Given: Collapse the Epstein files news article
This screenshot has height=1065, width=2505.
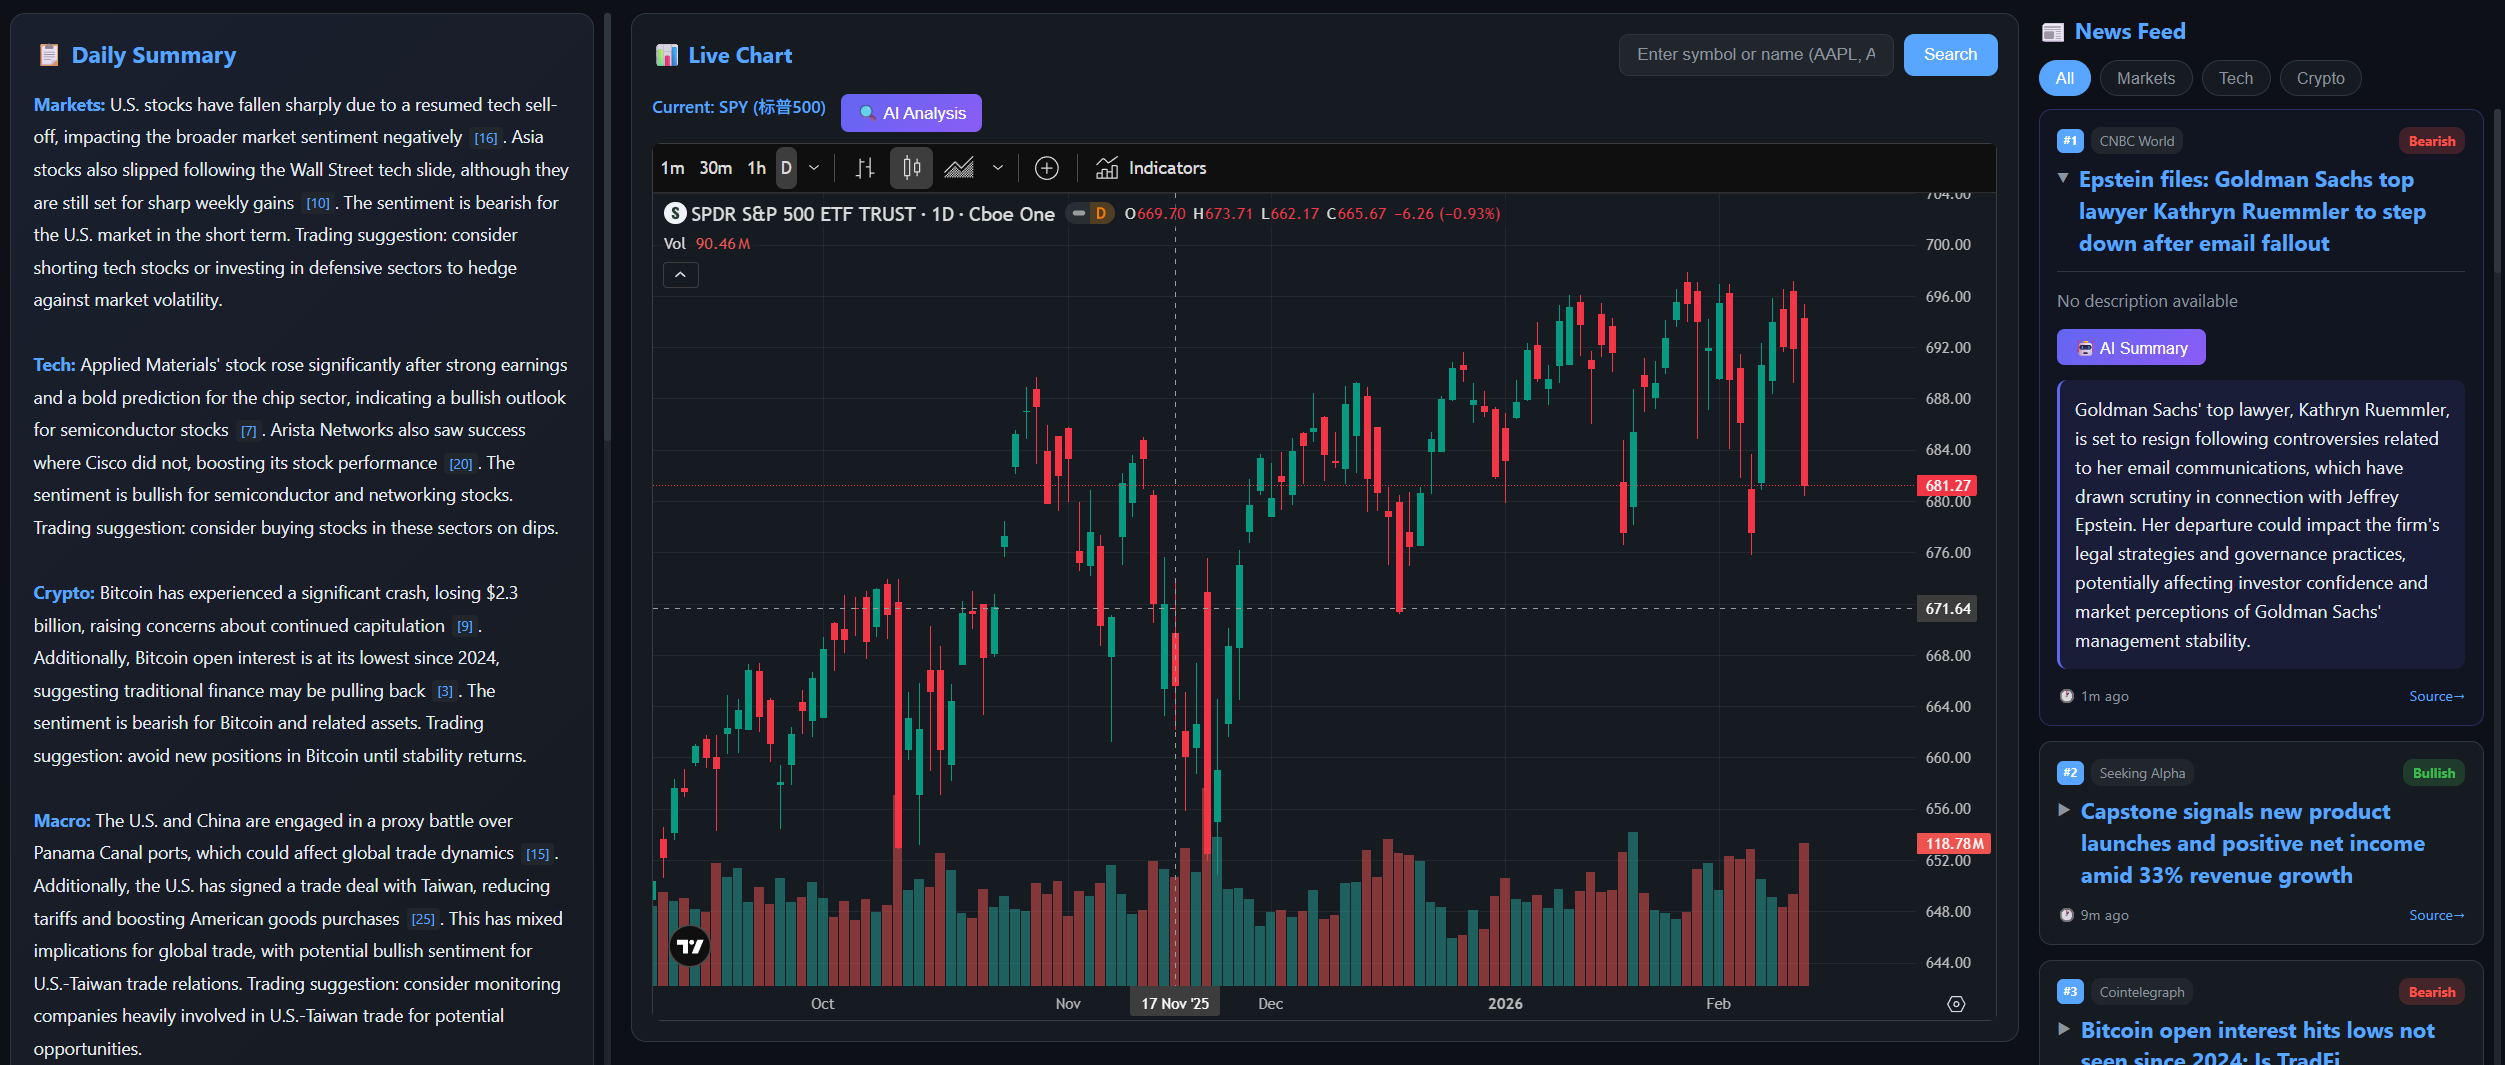Looking at the screenshot, I should (x=2063, y=179).
